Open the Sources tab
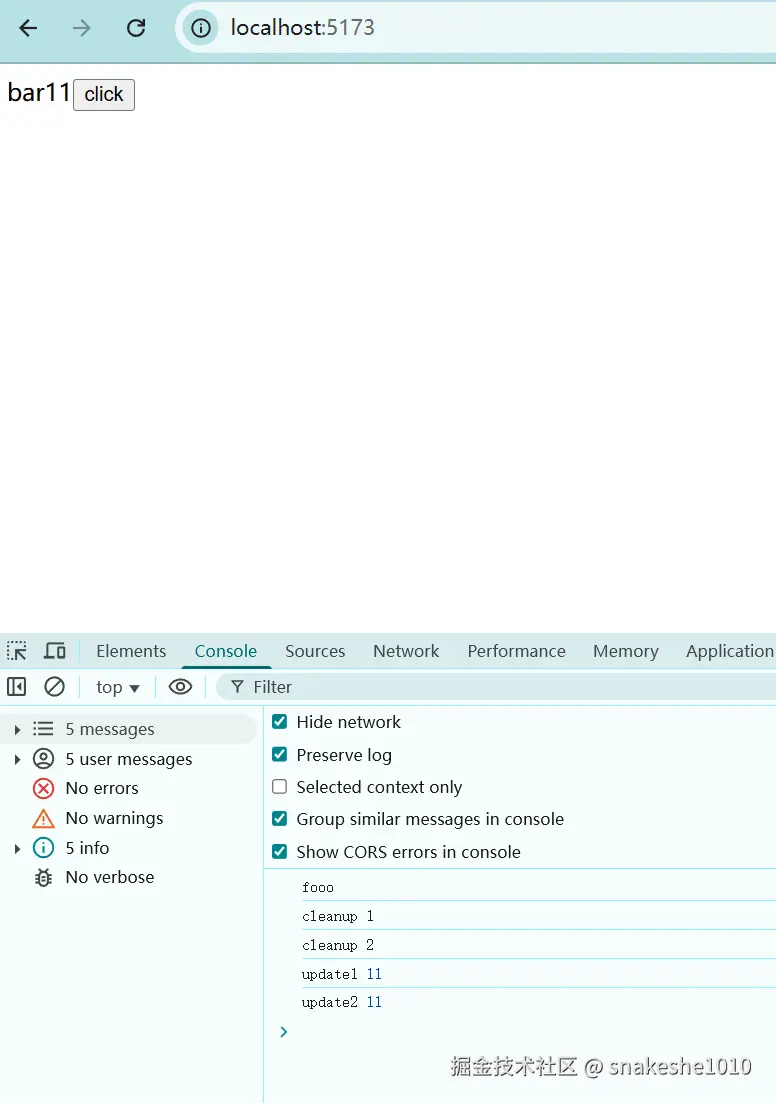 pyautogui.click(x=315, y=651)
